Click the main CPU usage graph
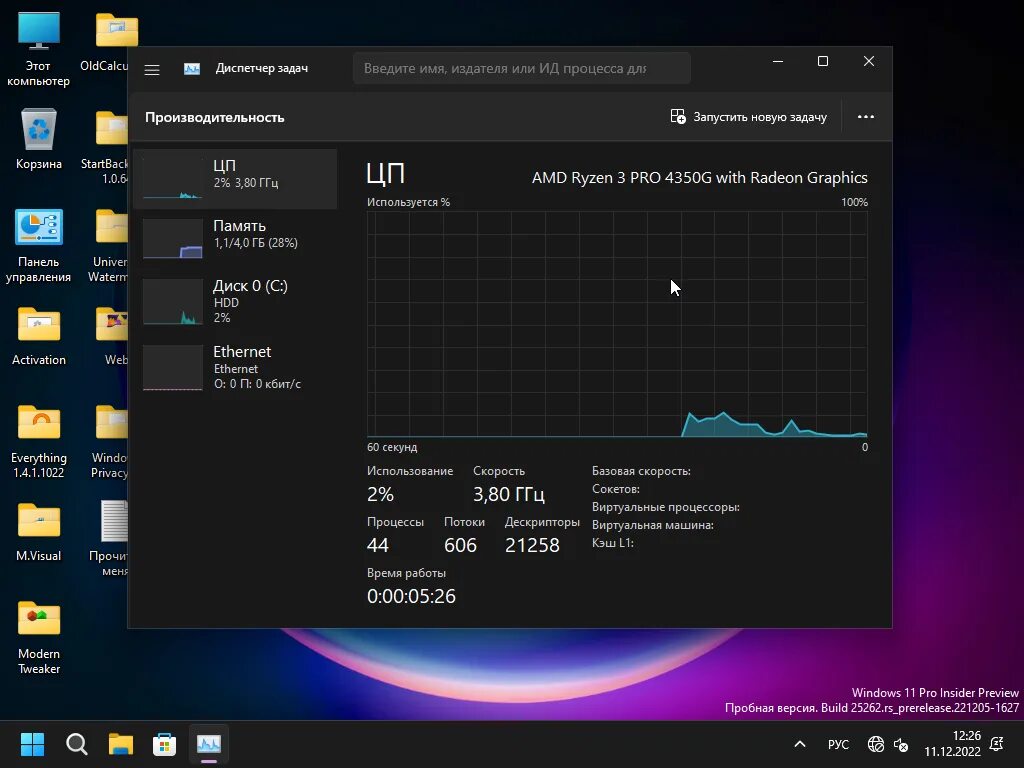Viewport: 1024px width, 768px height. coord(617,324)
